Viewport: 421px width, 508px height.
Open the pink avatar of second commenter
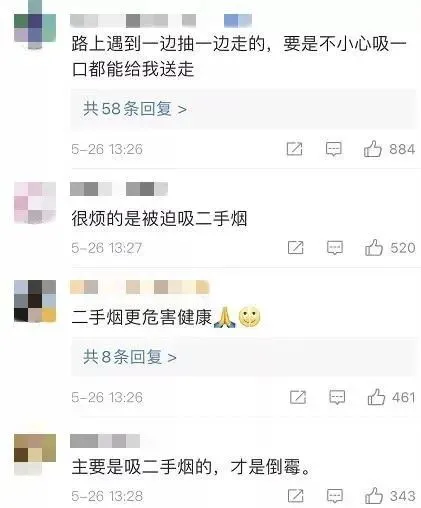pyautogui.click(x=35, y=203)
